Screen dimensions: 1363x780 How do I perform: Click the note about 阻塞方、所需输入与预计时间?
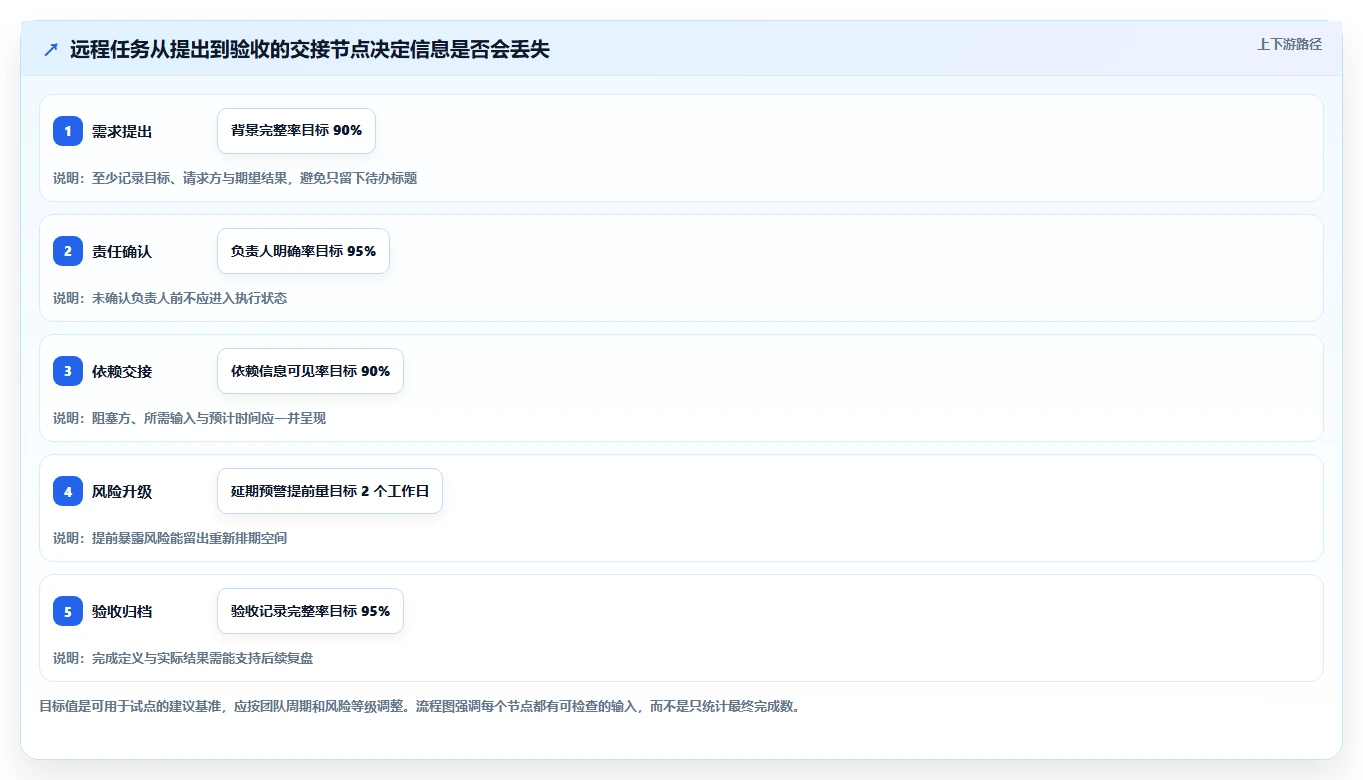click(x=189, y=418)
